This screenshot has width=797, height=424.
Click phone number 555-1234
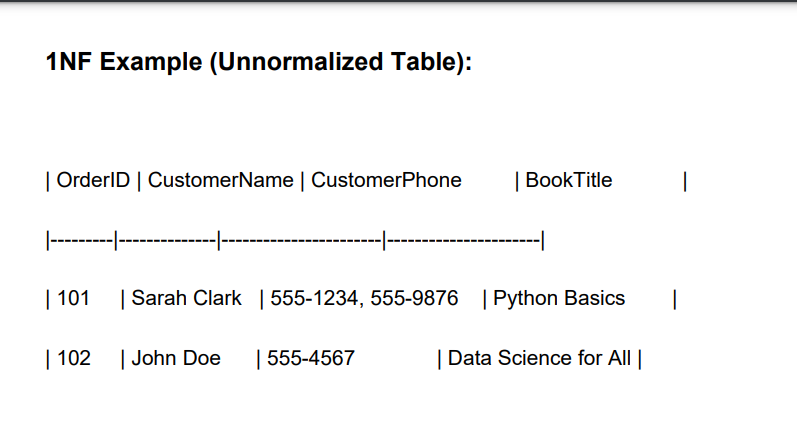(317, 298)
